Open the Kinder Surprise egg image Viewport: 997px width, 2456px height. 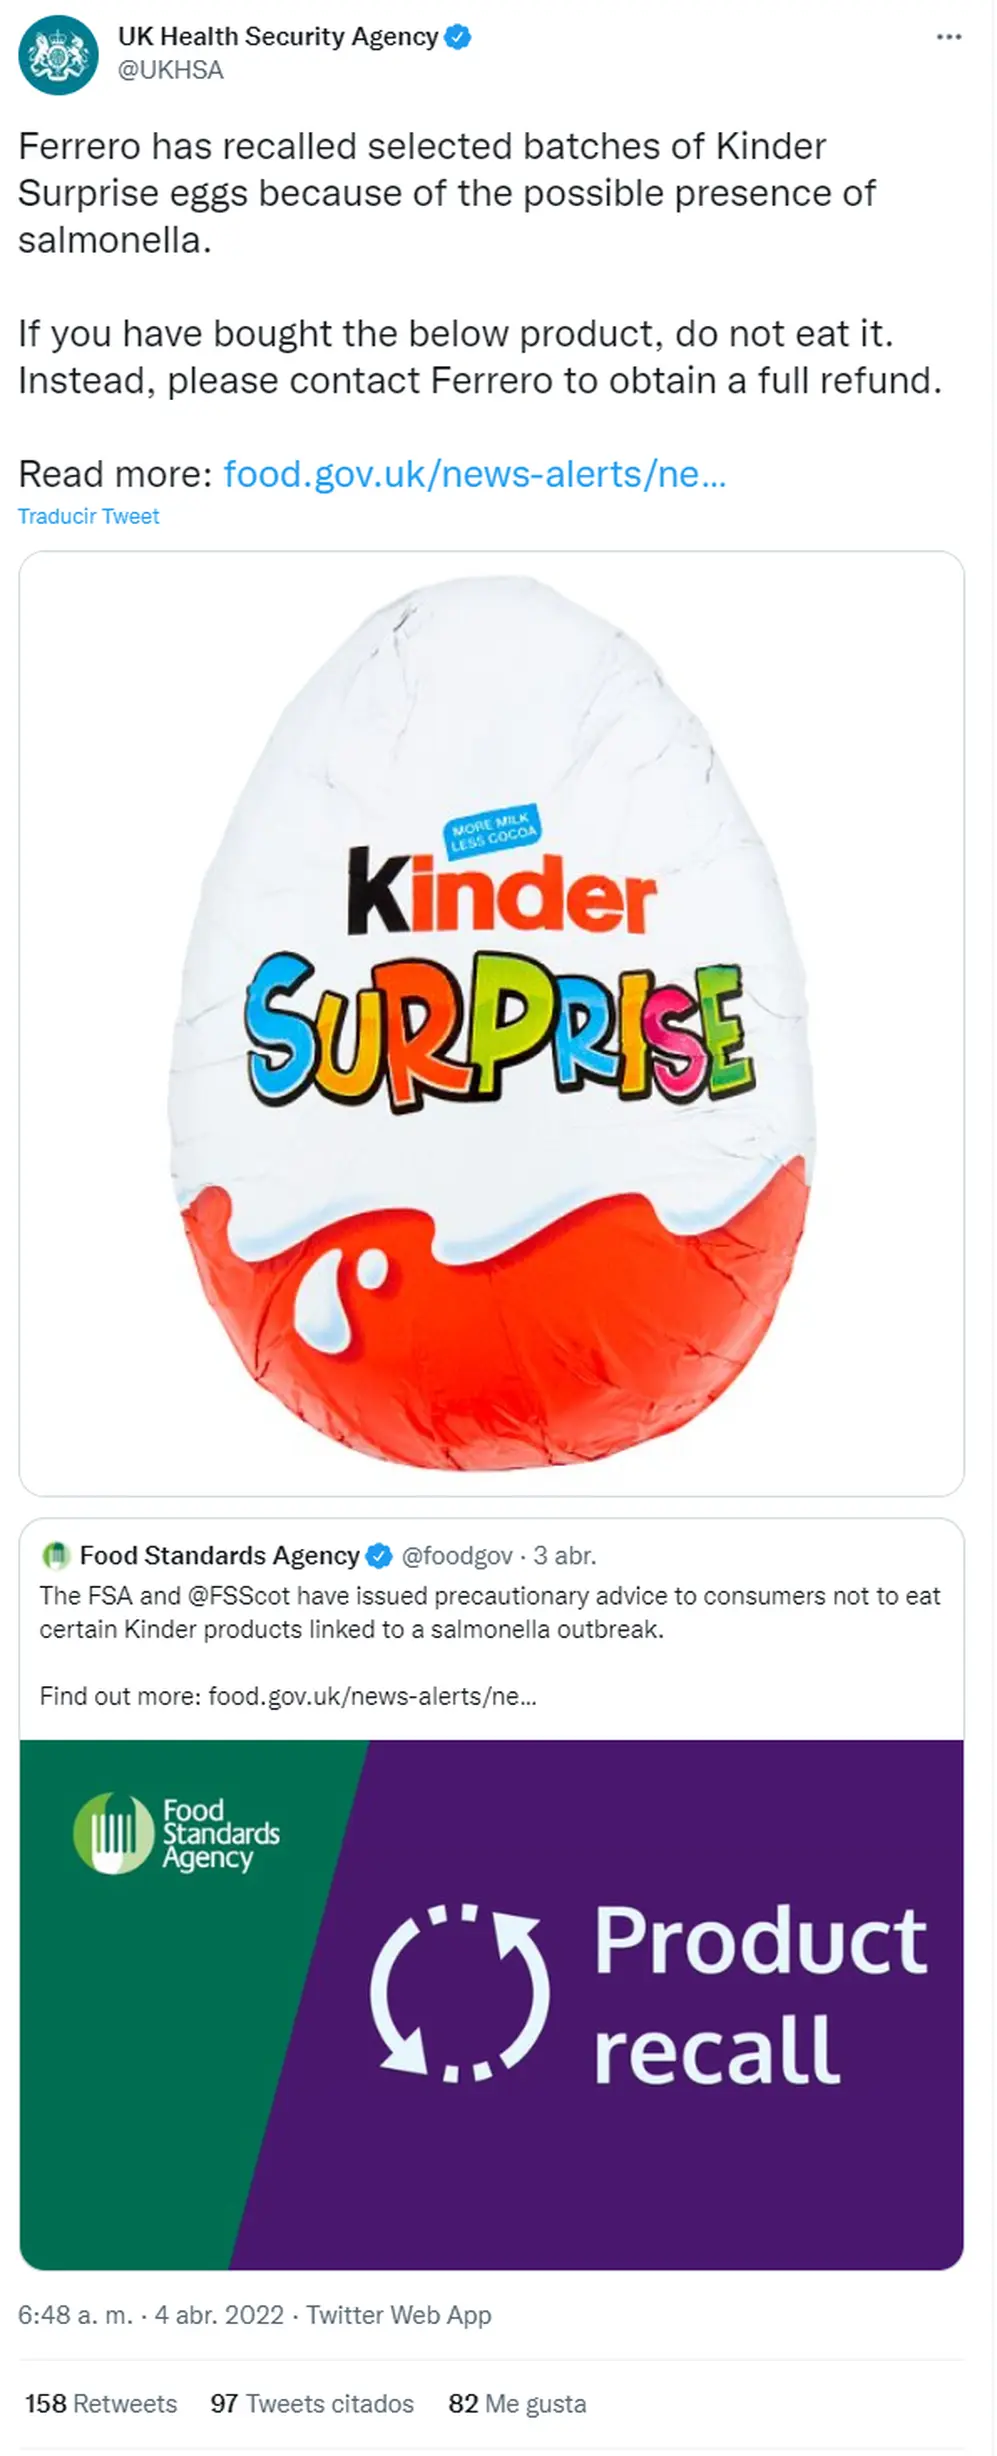pyautogui.click(x=491, y=1023)
